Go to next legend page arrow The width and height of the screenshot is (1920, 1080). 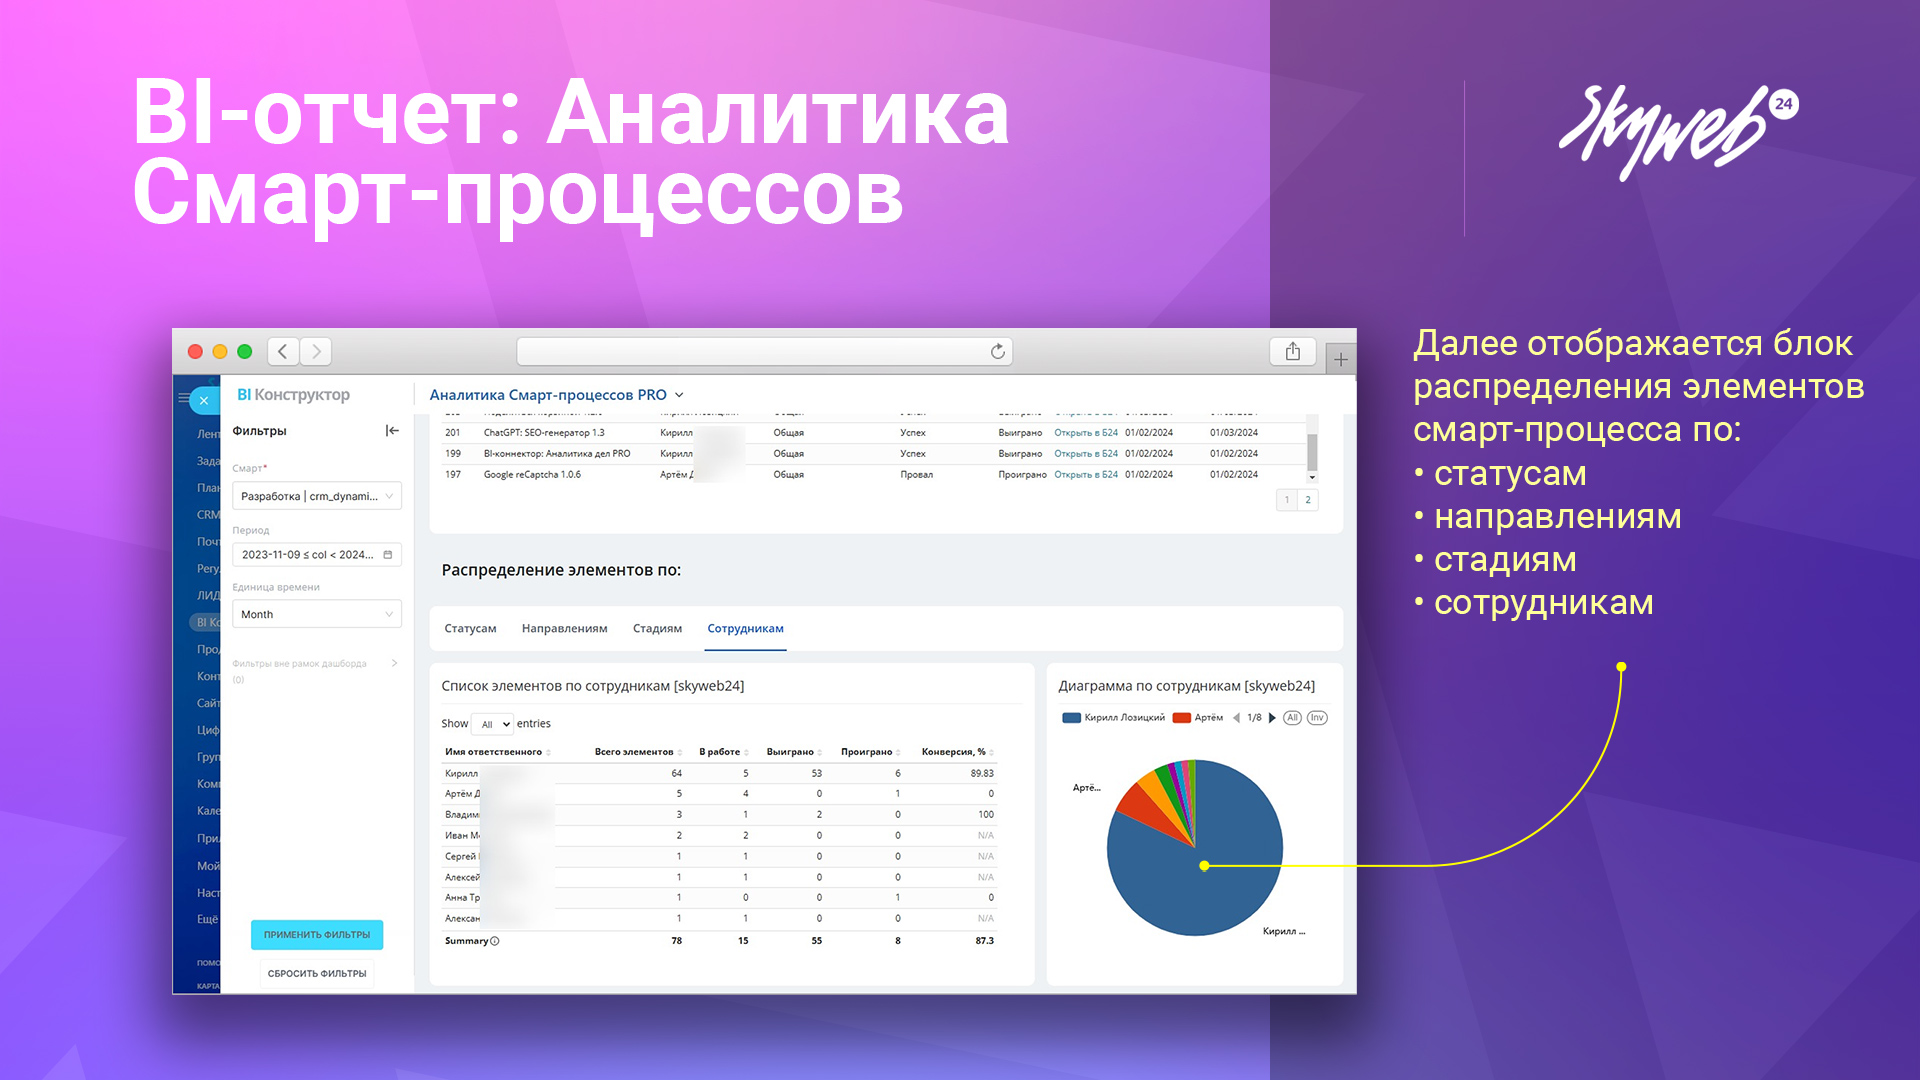coord(1272,718)
